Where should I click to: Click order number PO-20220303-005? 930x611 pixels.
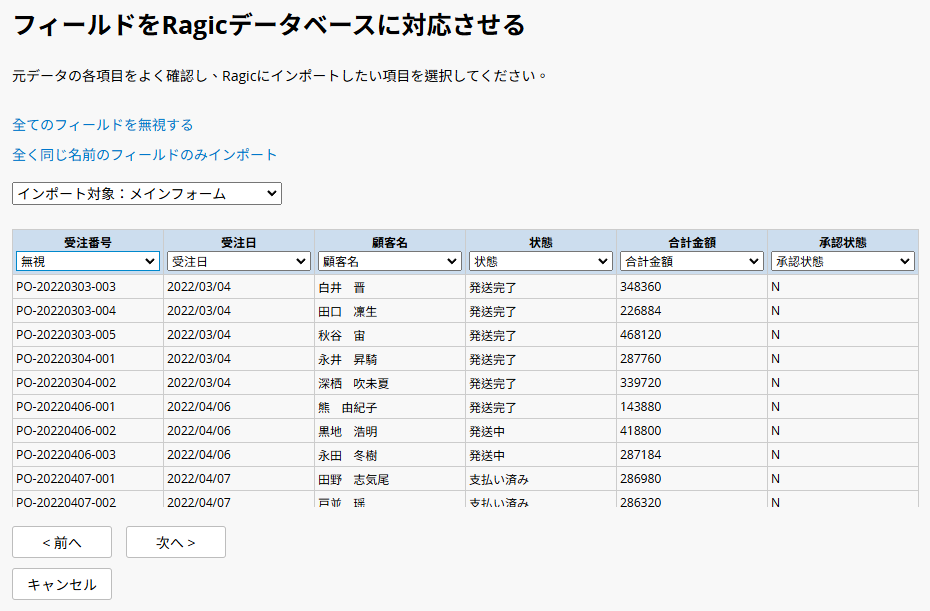click(66, 335)
